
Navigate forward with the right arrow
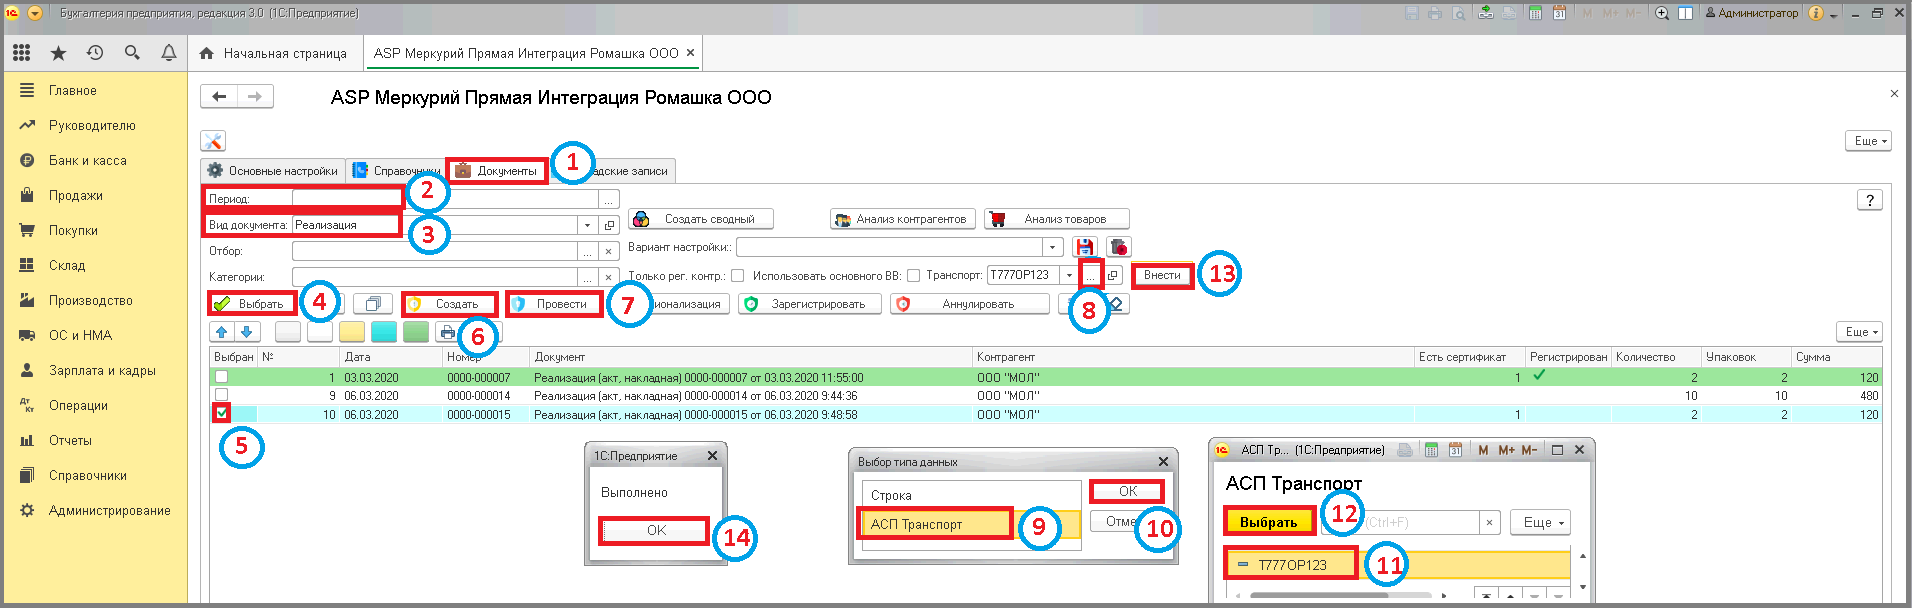[x=255, y=96]
